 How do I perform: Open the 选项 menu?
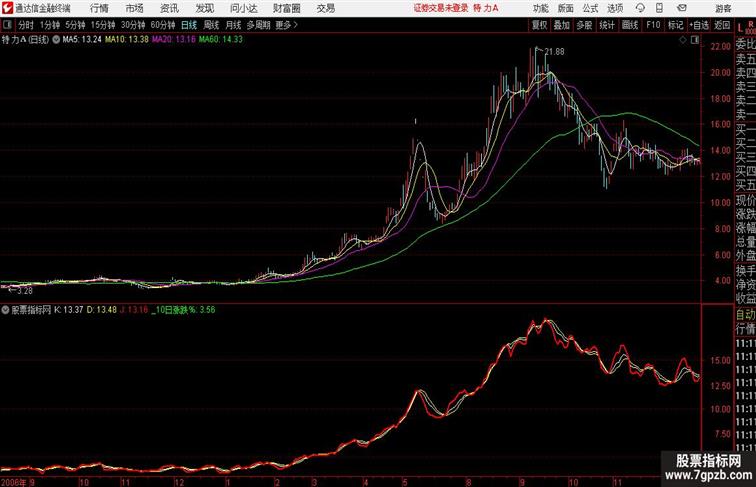click(x=615, y=8)
